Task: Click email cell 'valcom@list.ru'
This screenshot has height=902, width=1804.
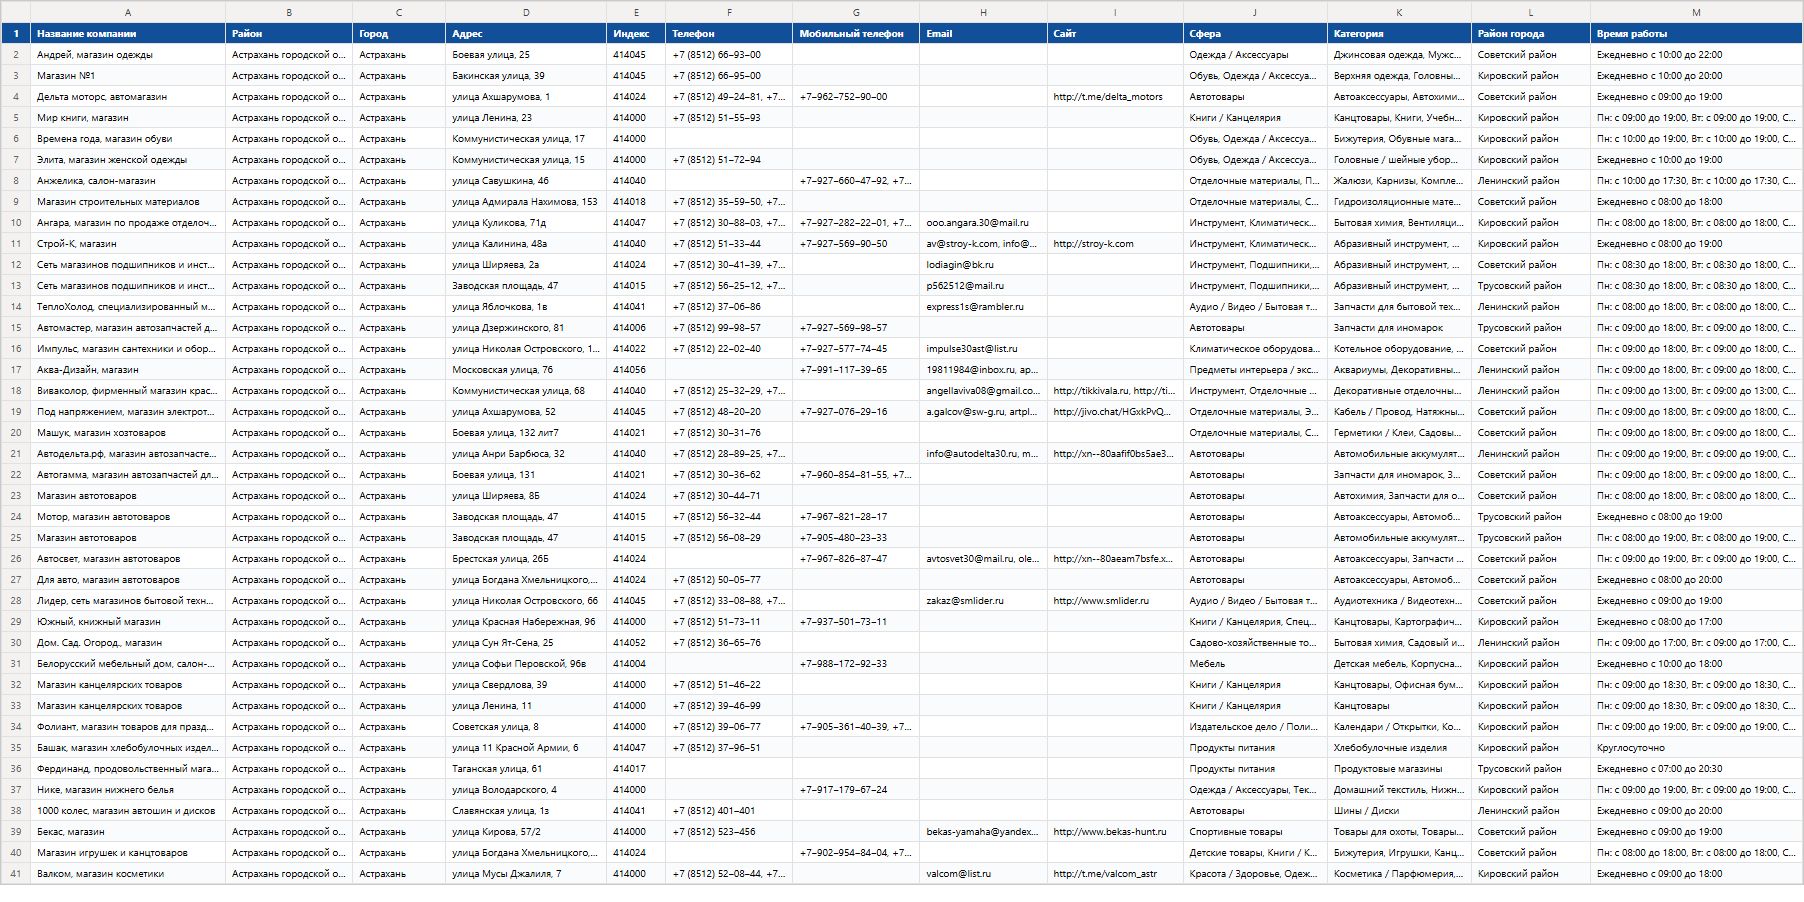Action: tap(983, 874)
